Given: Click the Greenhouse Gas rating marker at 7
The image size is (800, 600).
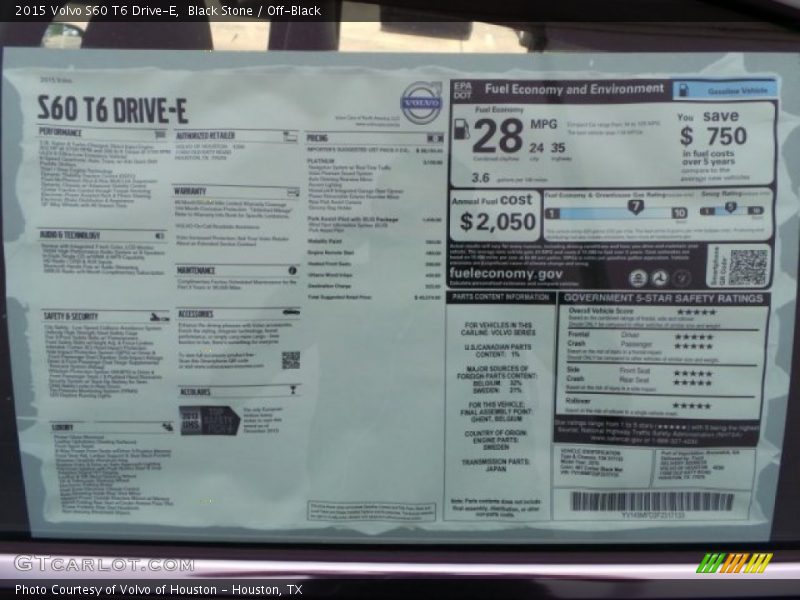Looking at the screenshot, I should [x=634, y=205].
